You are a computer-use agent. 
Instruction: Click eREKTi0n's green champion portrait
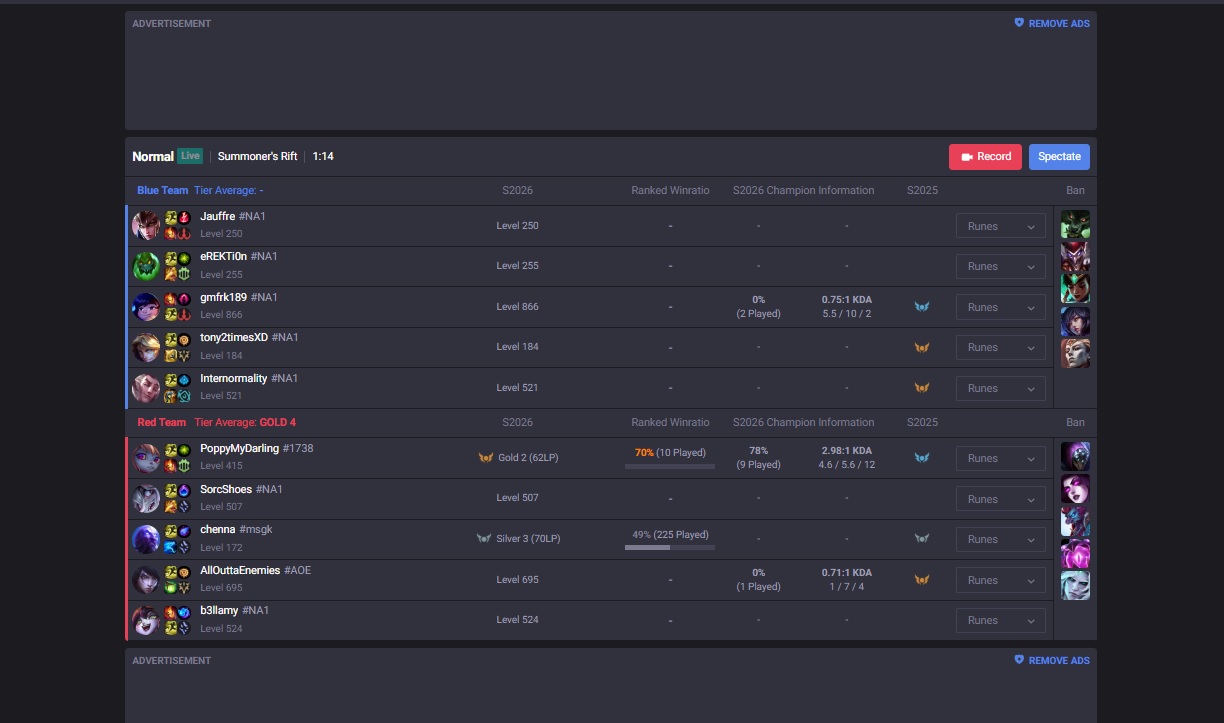pyautogui.click(x=146, y=265)
